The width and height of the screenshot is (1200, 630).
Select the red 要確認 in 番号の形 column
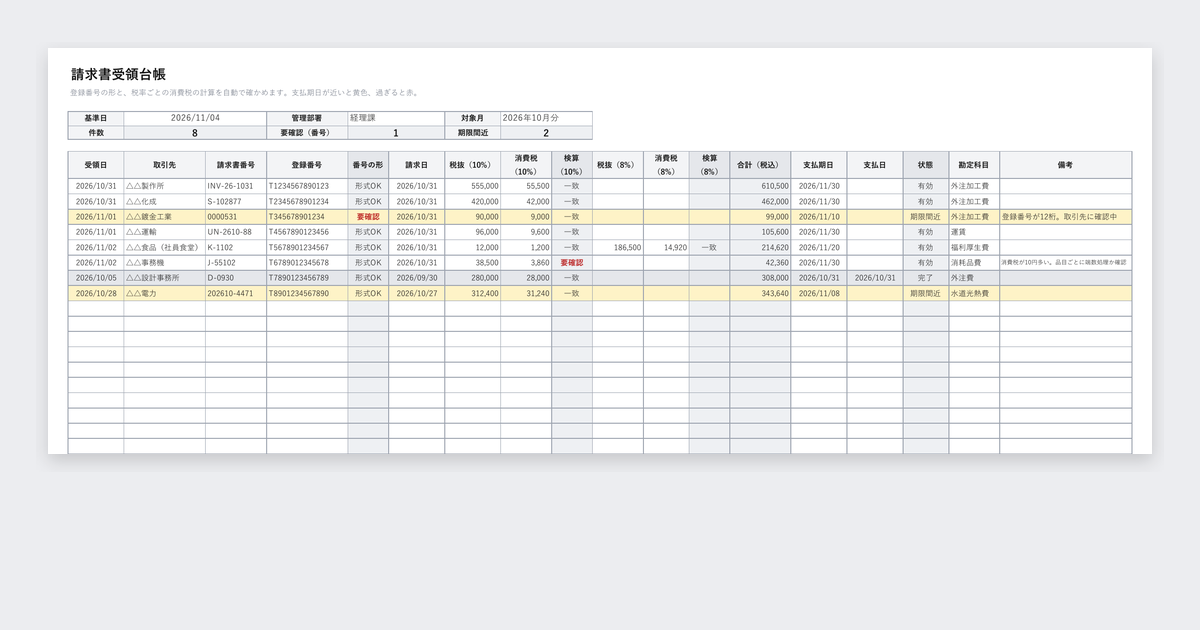tap(368, 216)
